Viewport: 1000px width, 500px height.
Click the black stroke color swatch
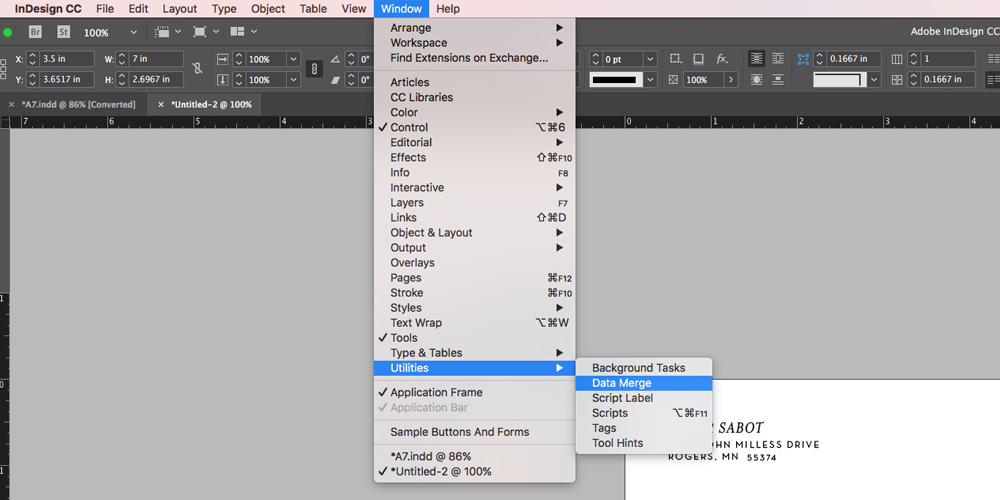[615, 80]
